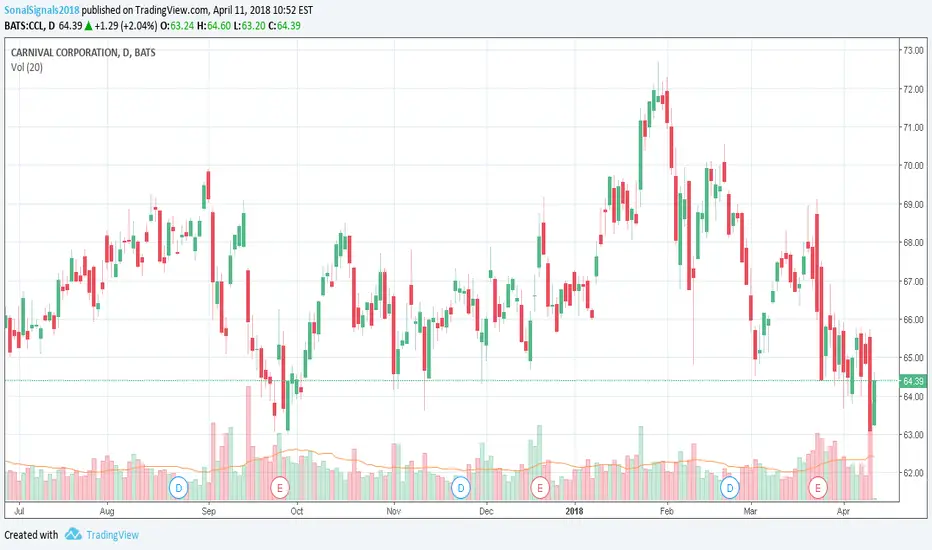Click the O:63.24 open value
The width and height of the screenshot is (932, 550).
pyautogui.click(x=178, y=26)
